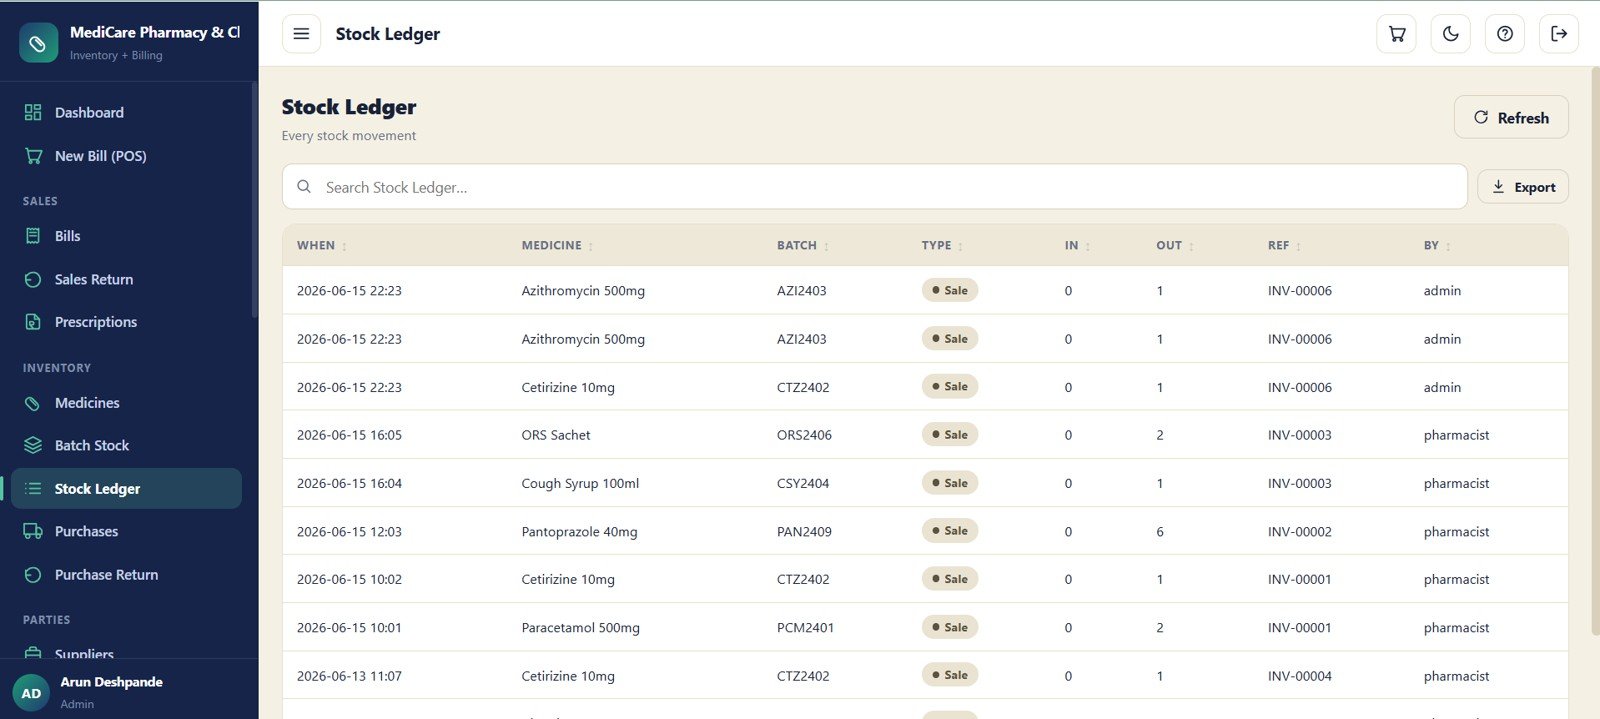Open Prescriptions in sidebar

tap(126, 322)
